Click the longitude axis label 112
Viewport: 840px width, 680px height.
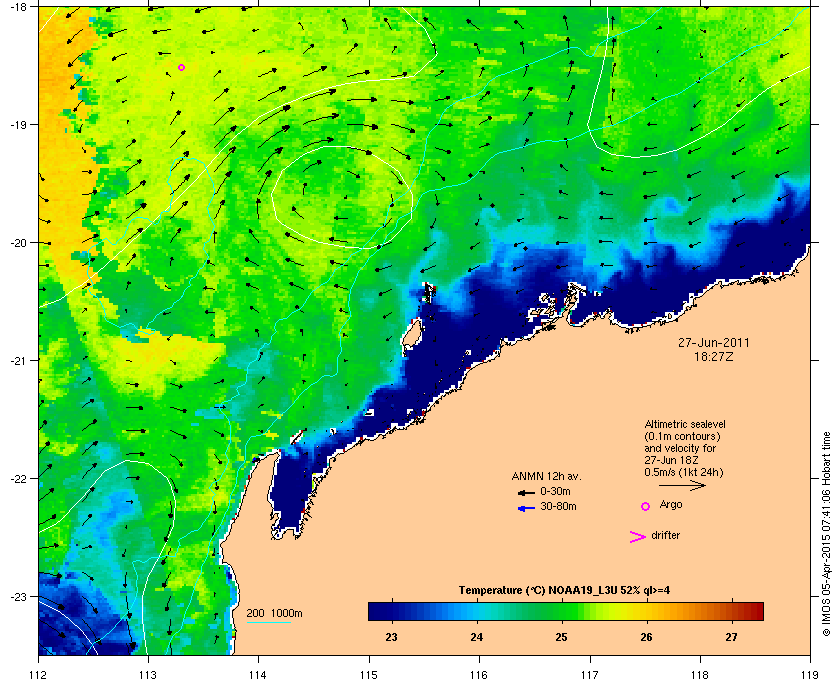point(38,674)
